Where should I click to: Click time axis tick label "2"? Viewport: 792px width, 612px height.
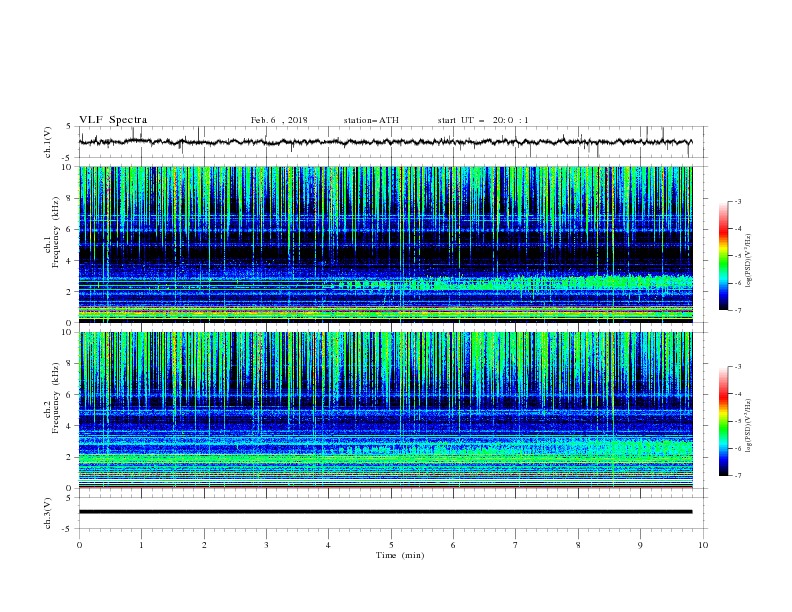pos(204,545)
